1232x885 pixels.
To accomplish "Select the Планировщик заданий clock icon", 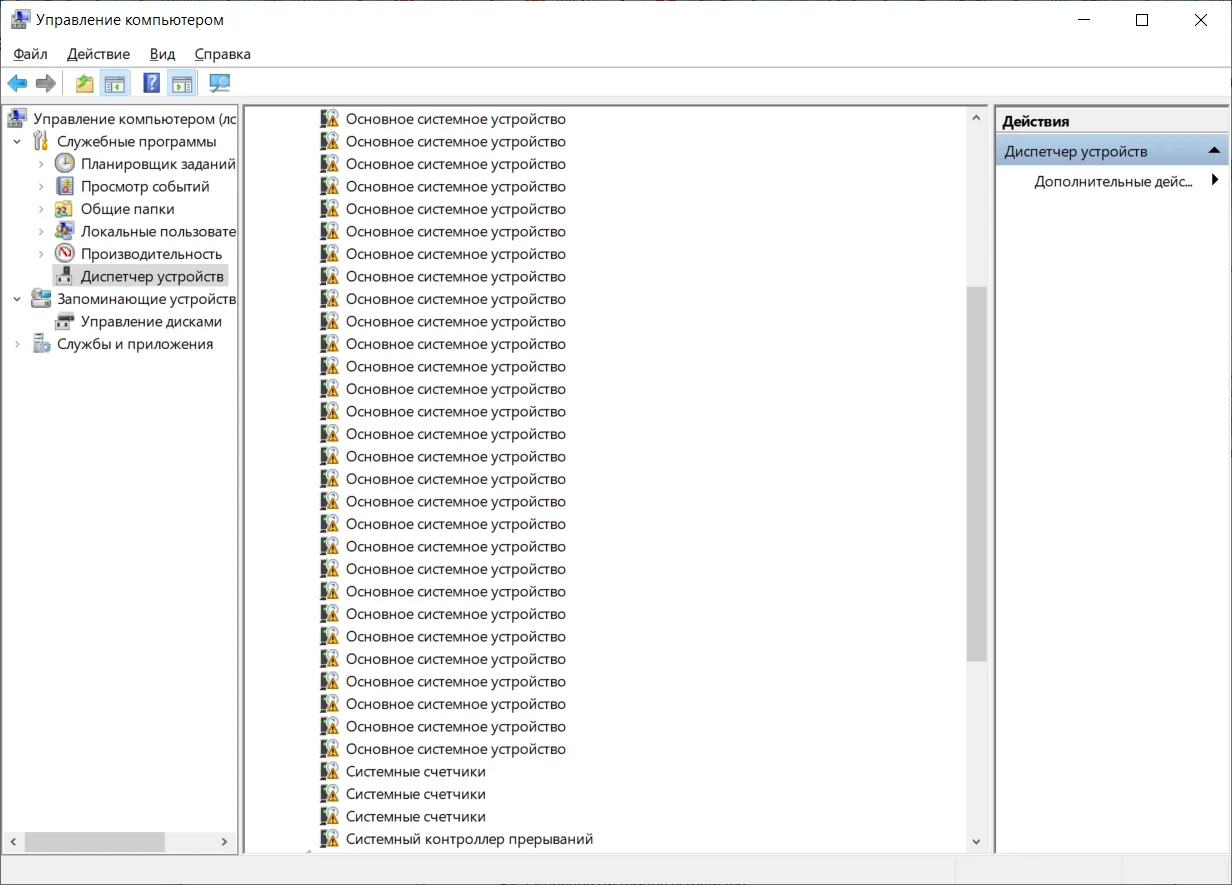I will pyautogui.click(x=65, y=164).
